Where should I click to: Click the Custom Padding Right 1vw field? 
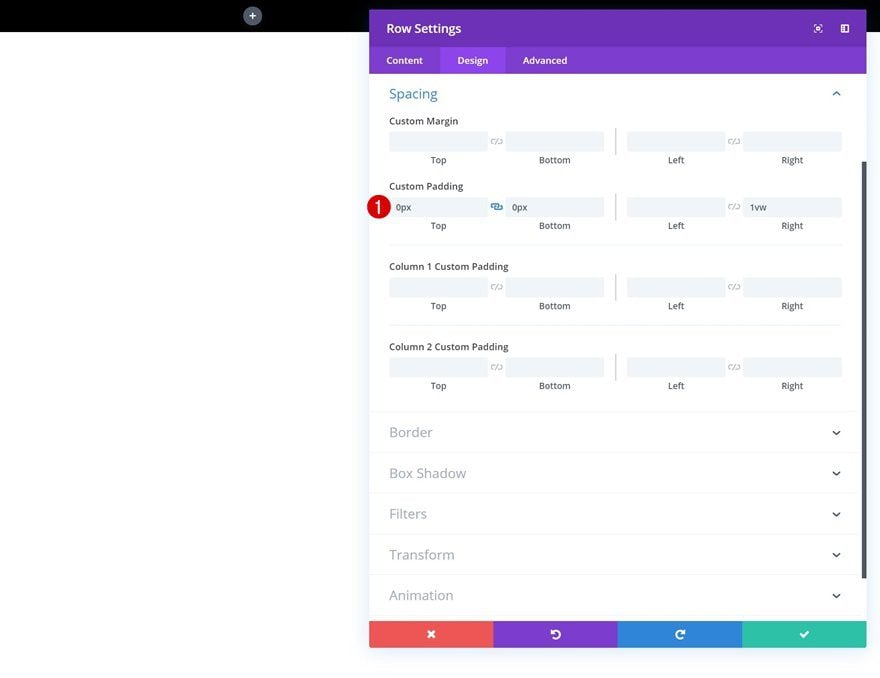792,207
